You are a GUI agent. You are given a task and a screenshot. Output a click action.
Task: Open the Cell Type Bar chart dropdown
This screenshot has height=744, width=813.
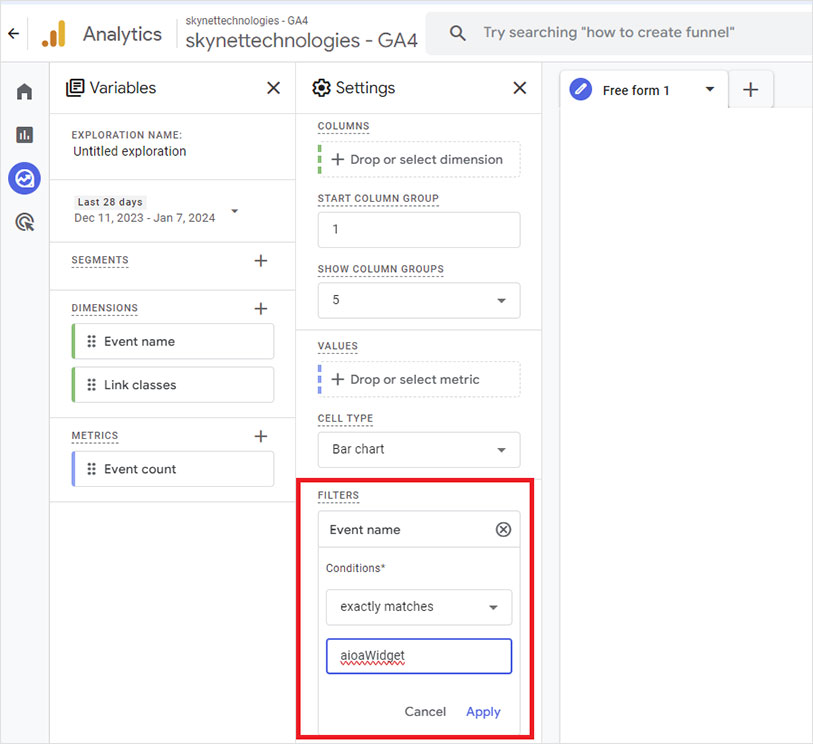pos(418,450)
